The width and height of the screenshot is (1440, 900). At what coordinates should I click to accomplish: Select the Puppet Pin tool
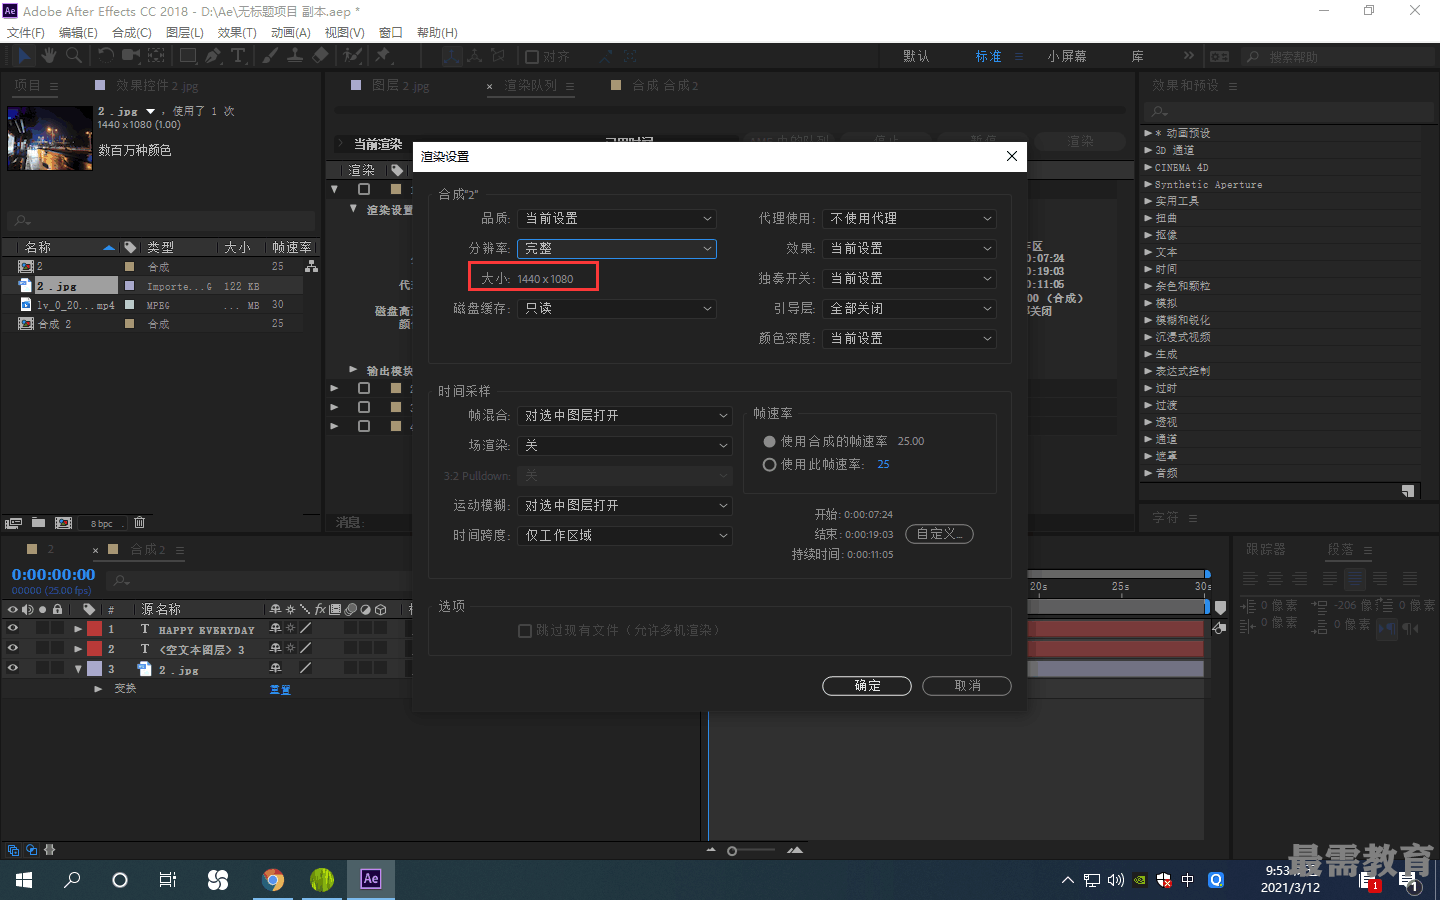click(x=383, y=56)
